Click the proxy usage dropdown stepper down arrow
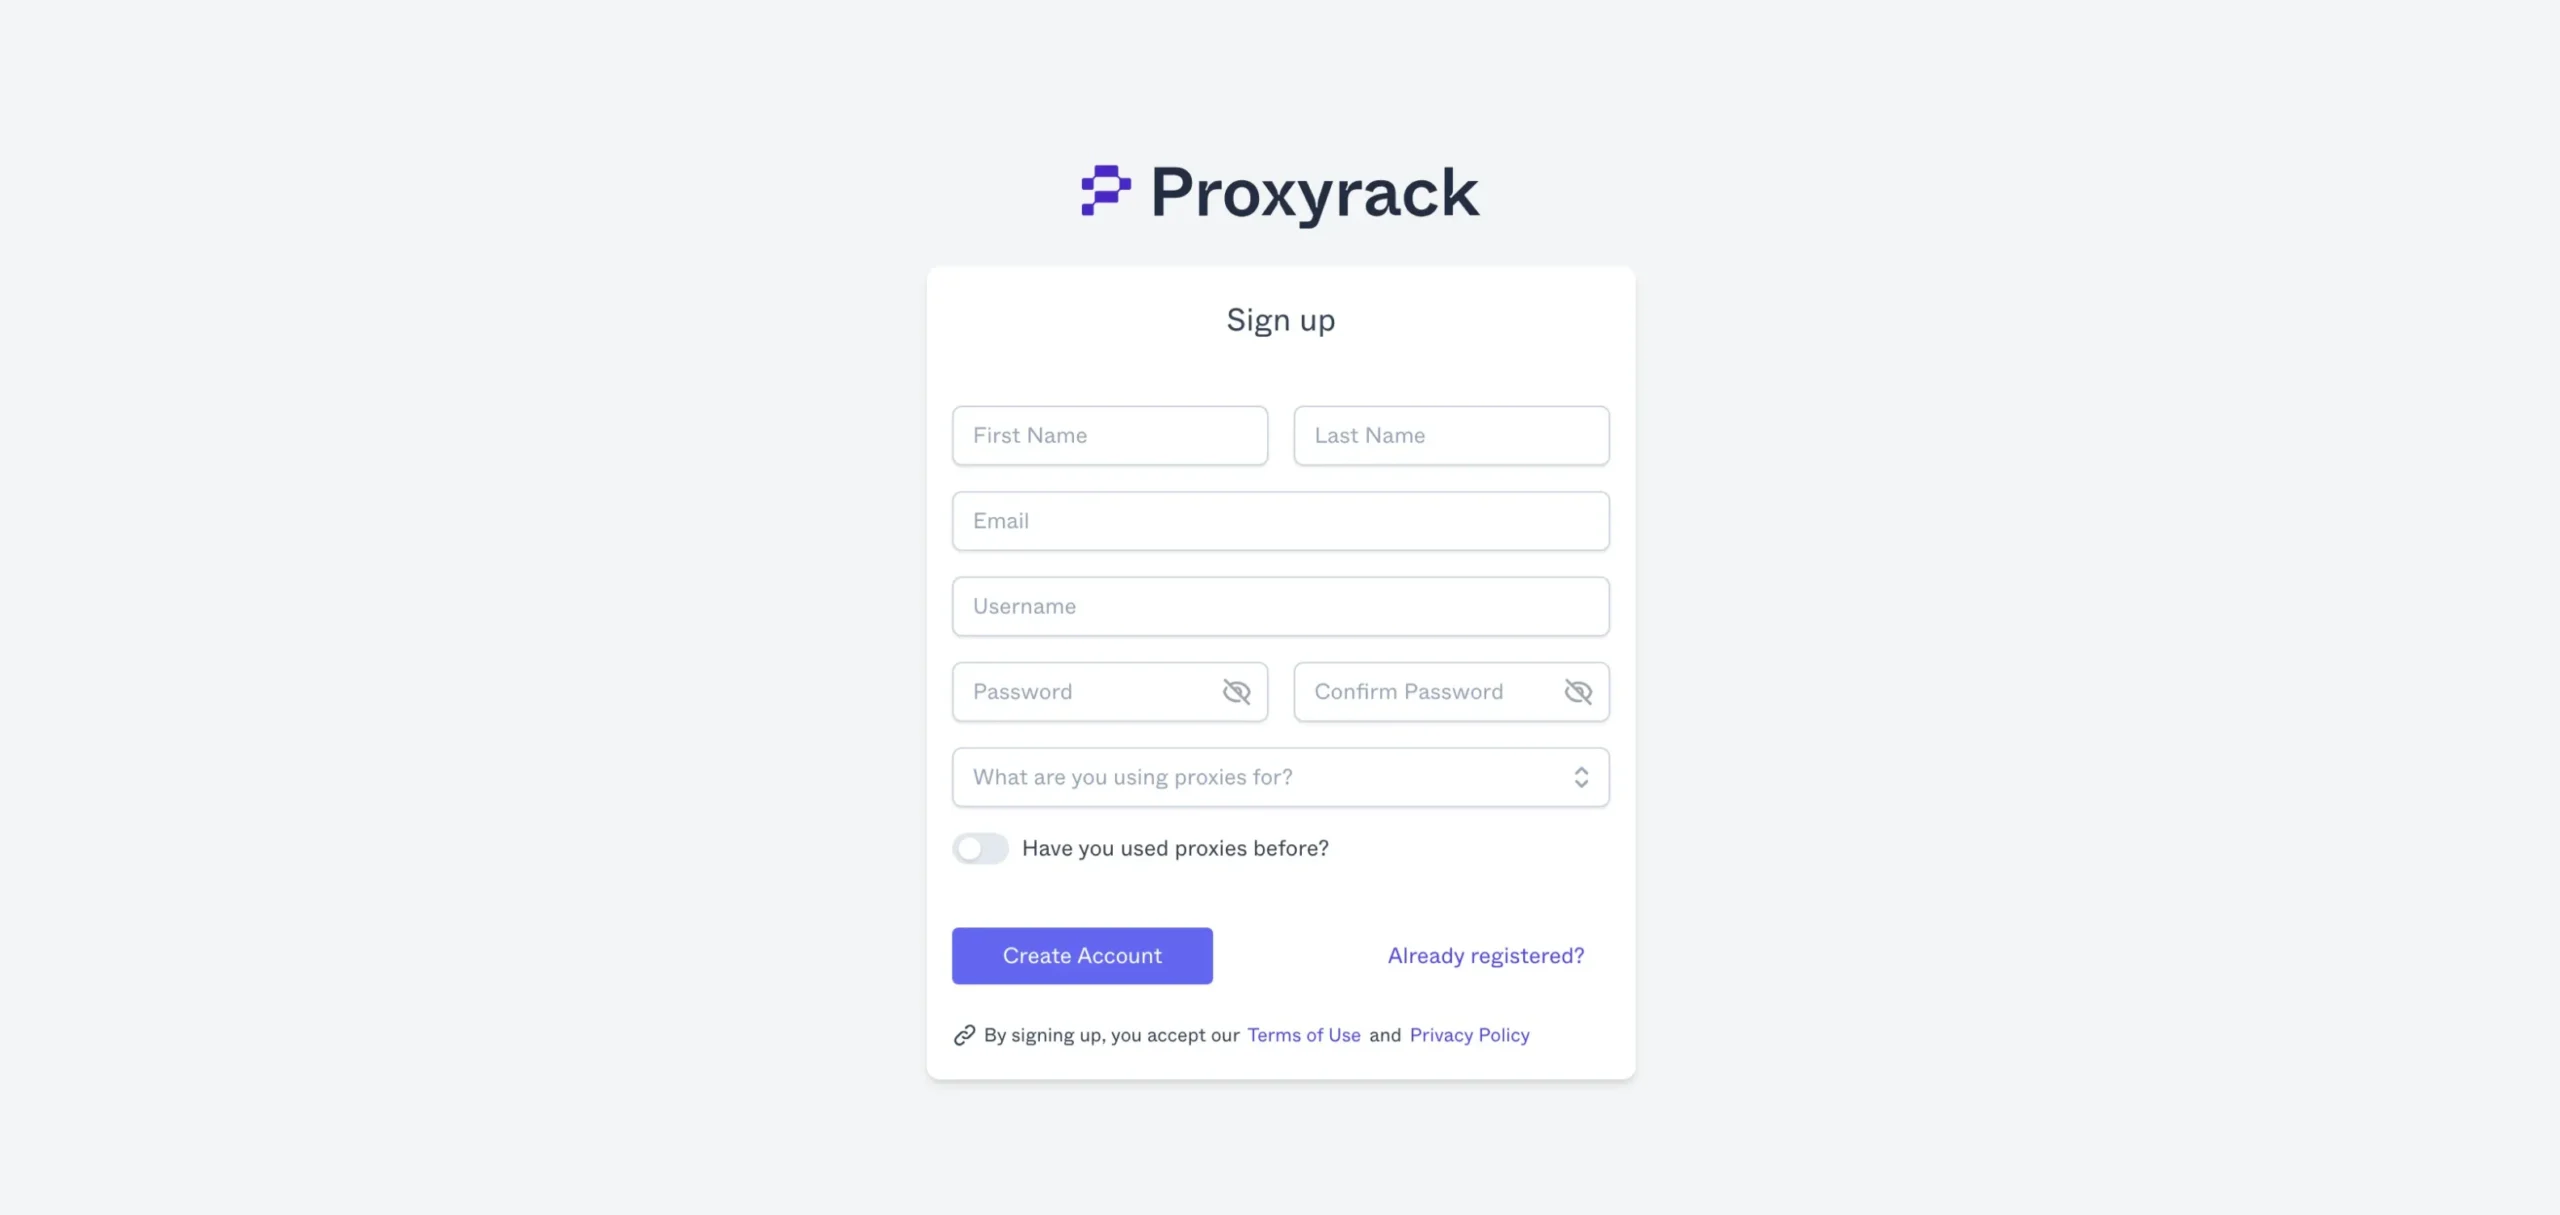This screenshot has width=2560, height=1215. pyautogui.click(x=1579, y=782)
